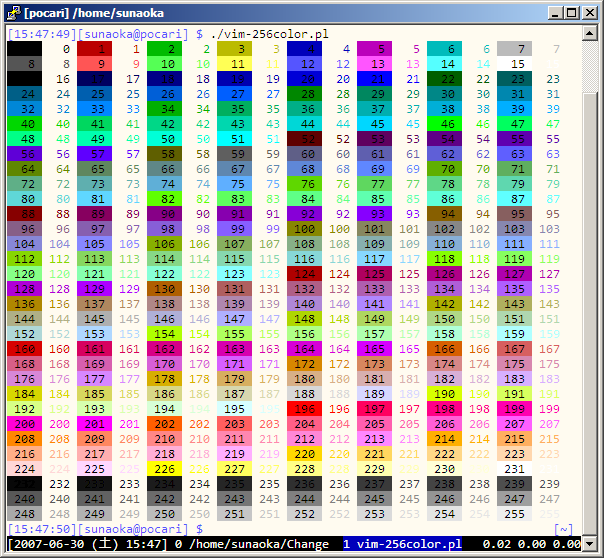The image size is (604, 558).
Task: Click the yellow color block labeled 226
Action: pos(164,469)
